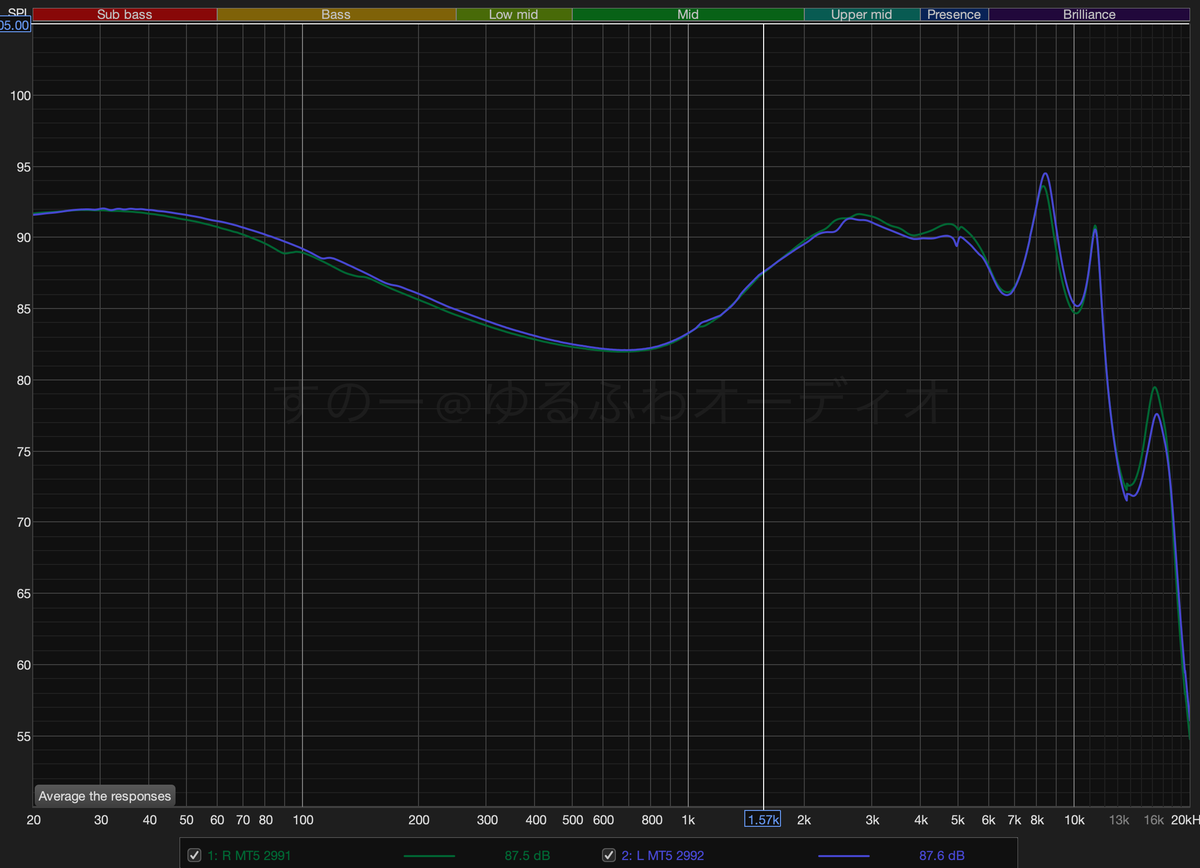Click the Brilliance frequency band label
1200x868 pixels.
tap(1090, 15)
